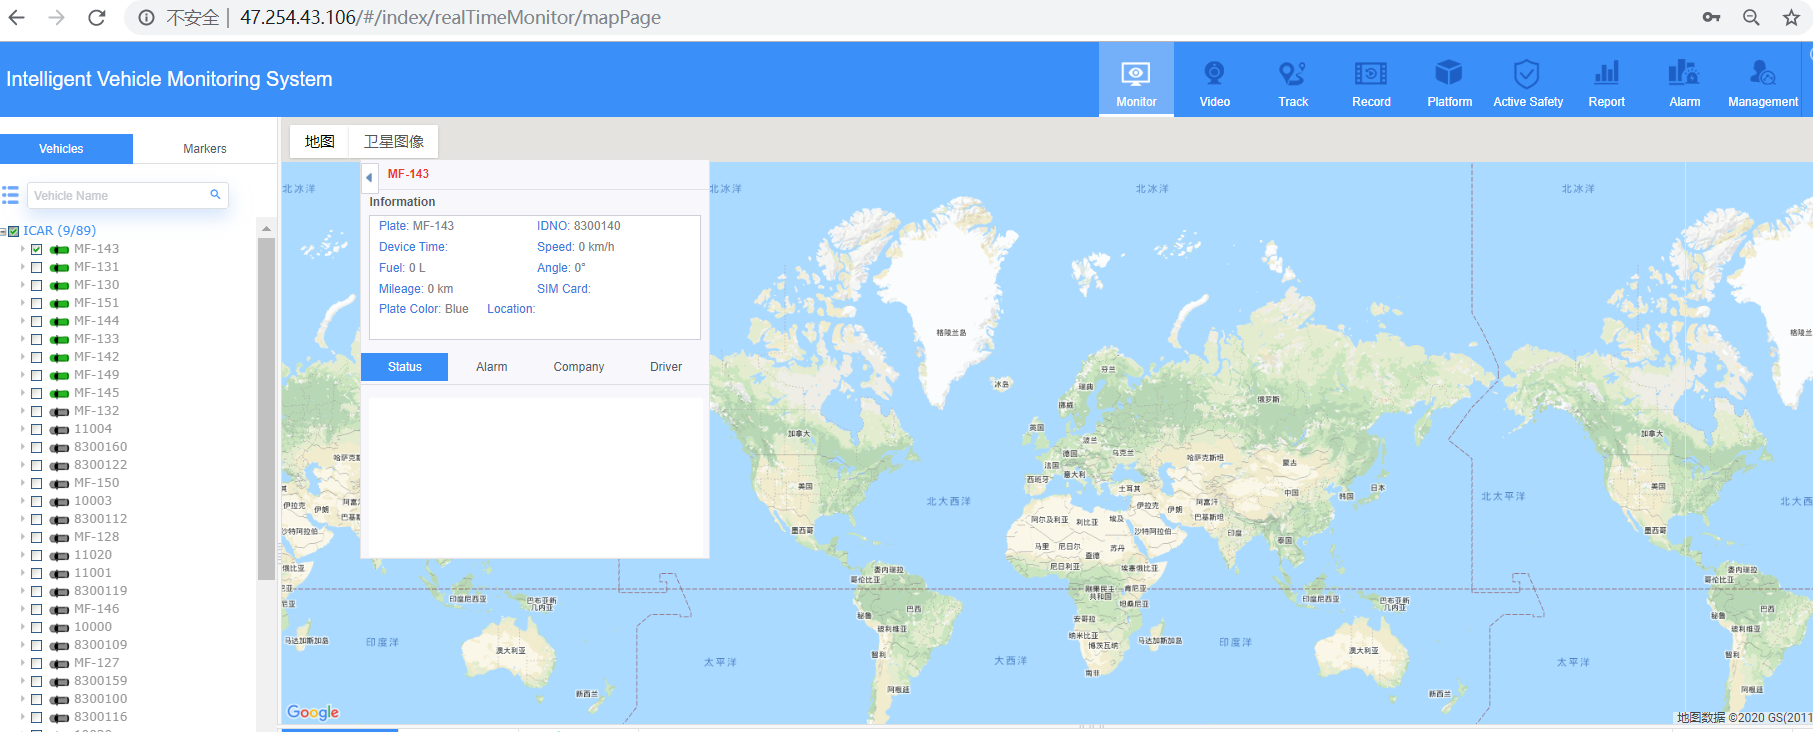This screenshot has height=732, width=1813.
Task: Reload the page with browser refresh button
Action: pos(97,17)
